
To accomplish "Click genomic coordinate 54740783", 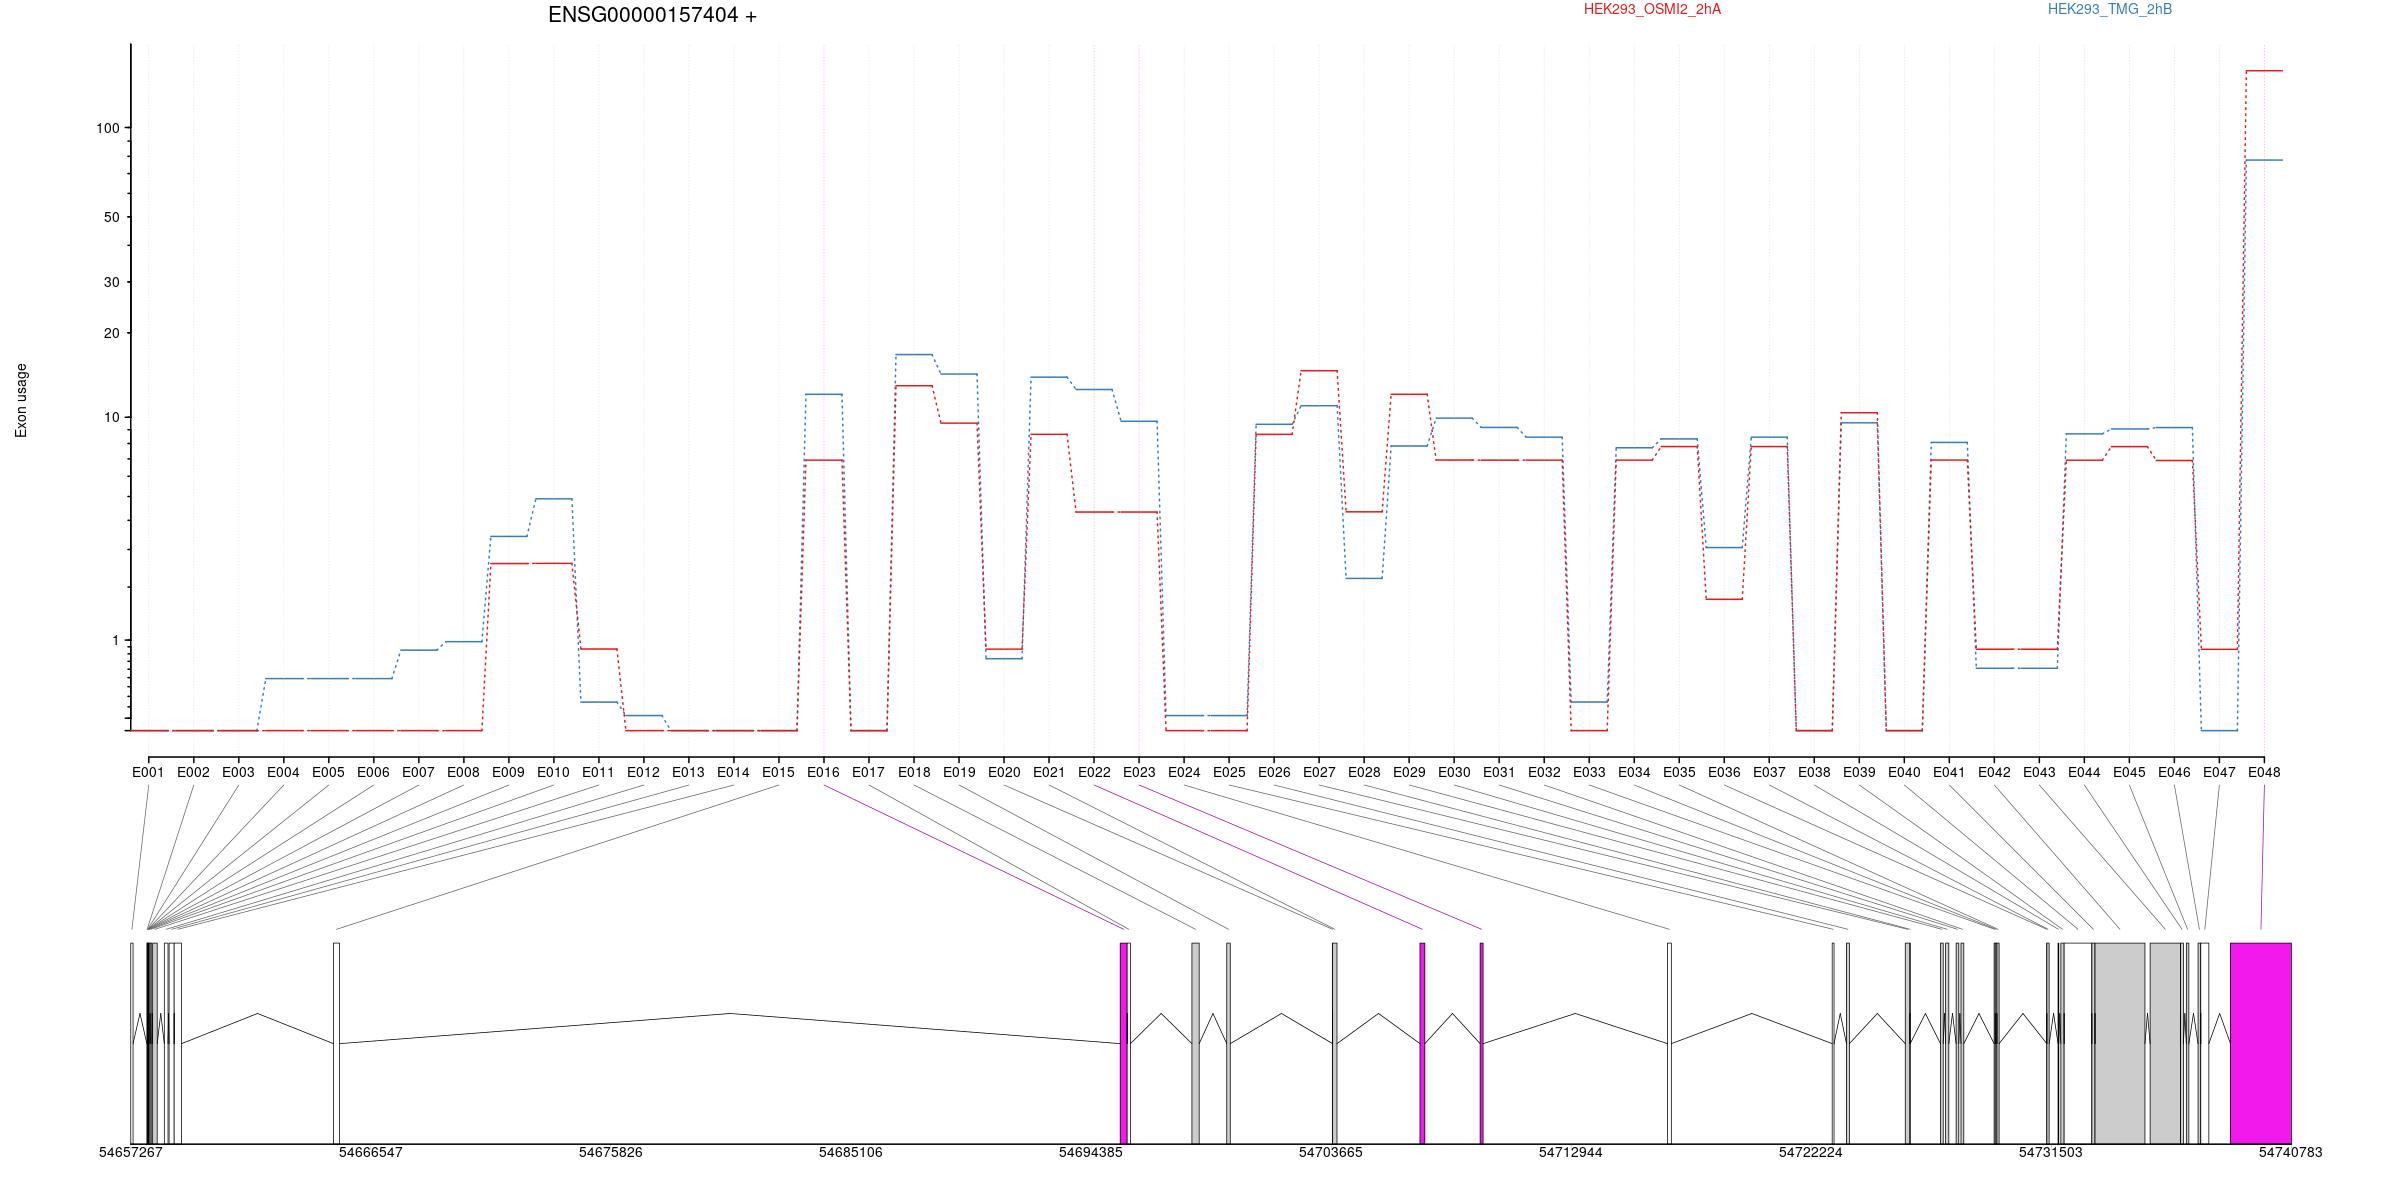I will 2291,1152.
